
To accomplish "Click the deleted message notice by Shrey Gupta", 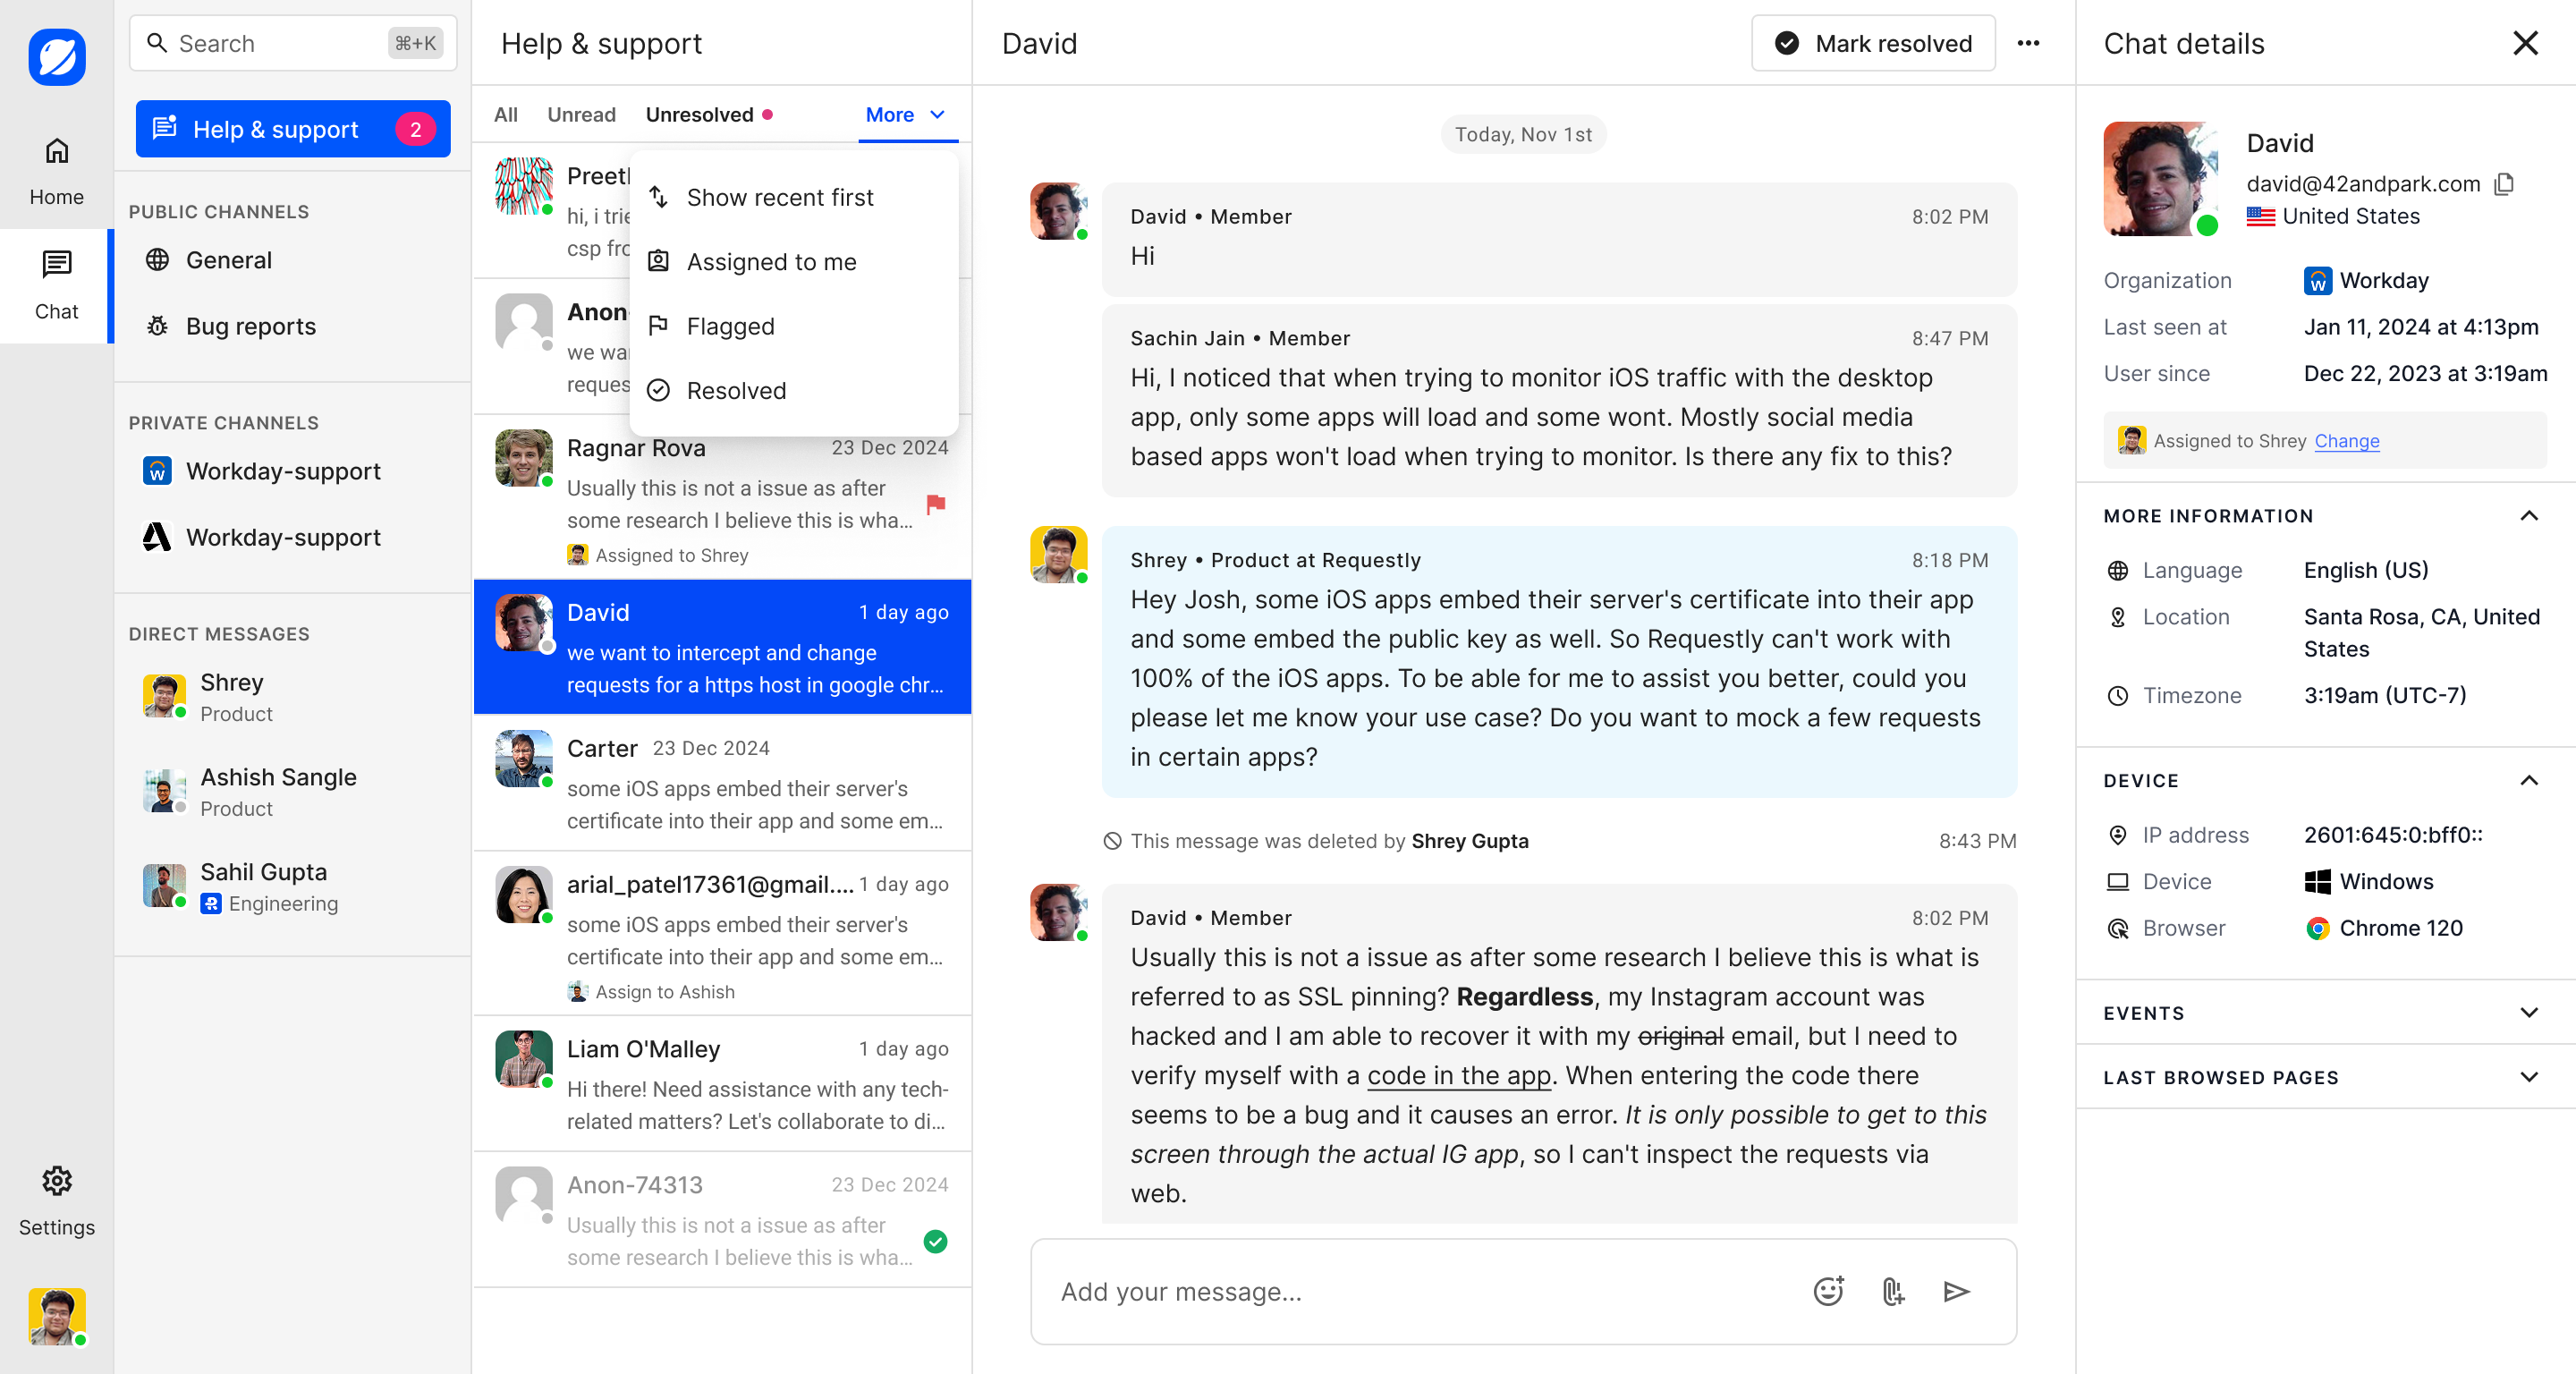I will [x=1329, y=841].
